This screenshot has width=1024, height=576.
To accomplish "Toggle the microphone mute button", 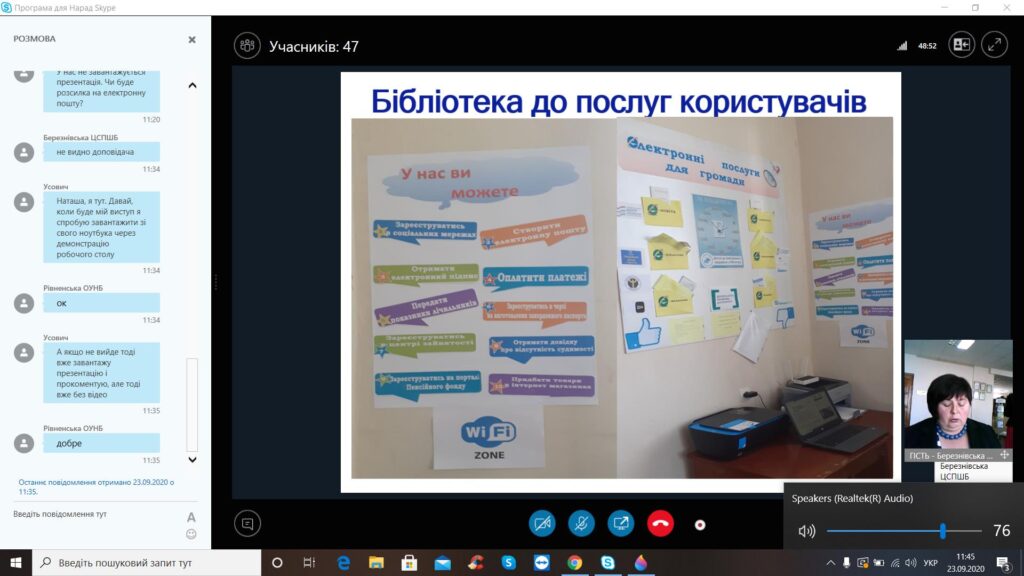I will [x=581, y=523].
